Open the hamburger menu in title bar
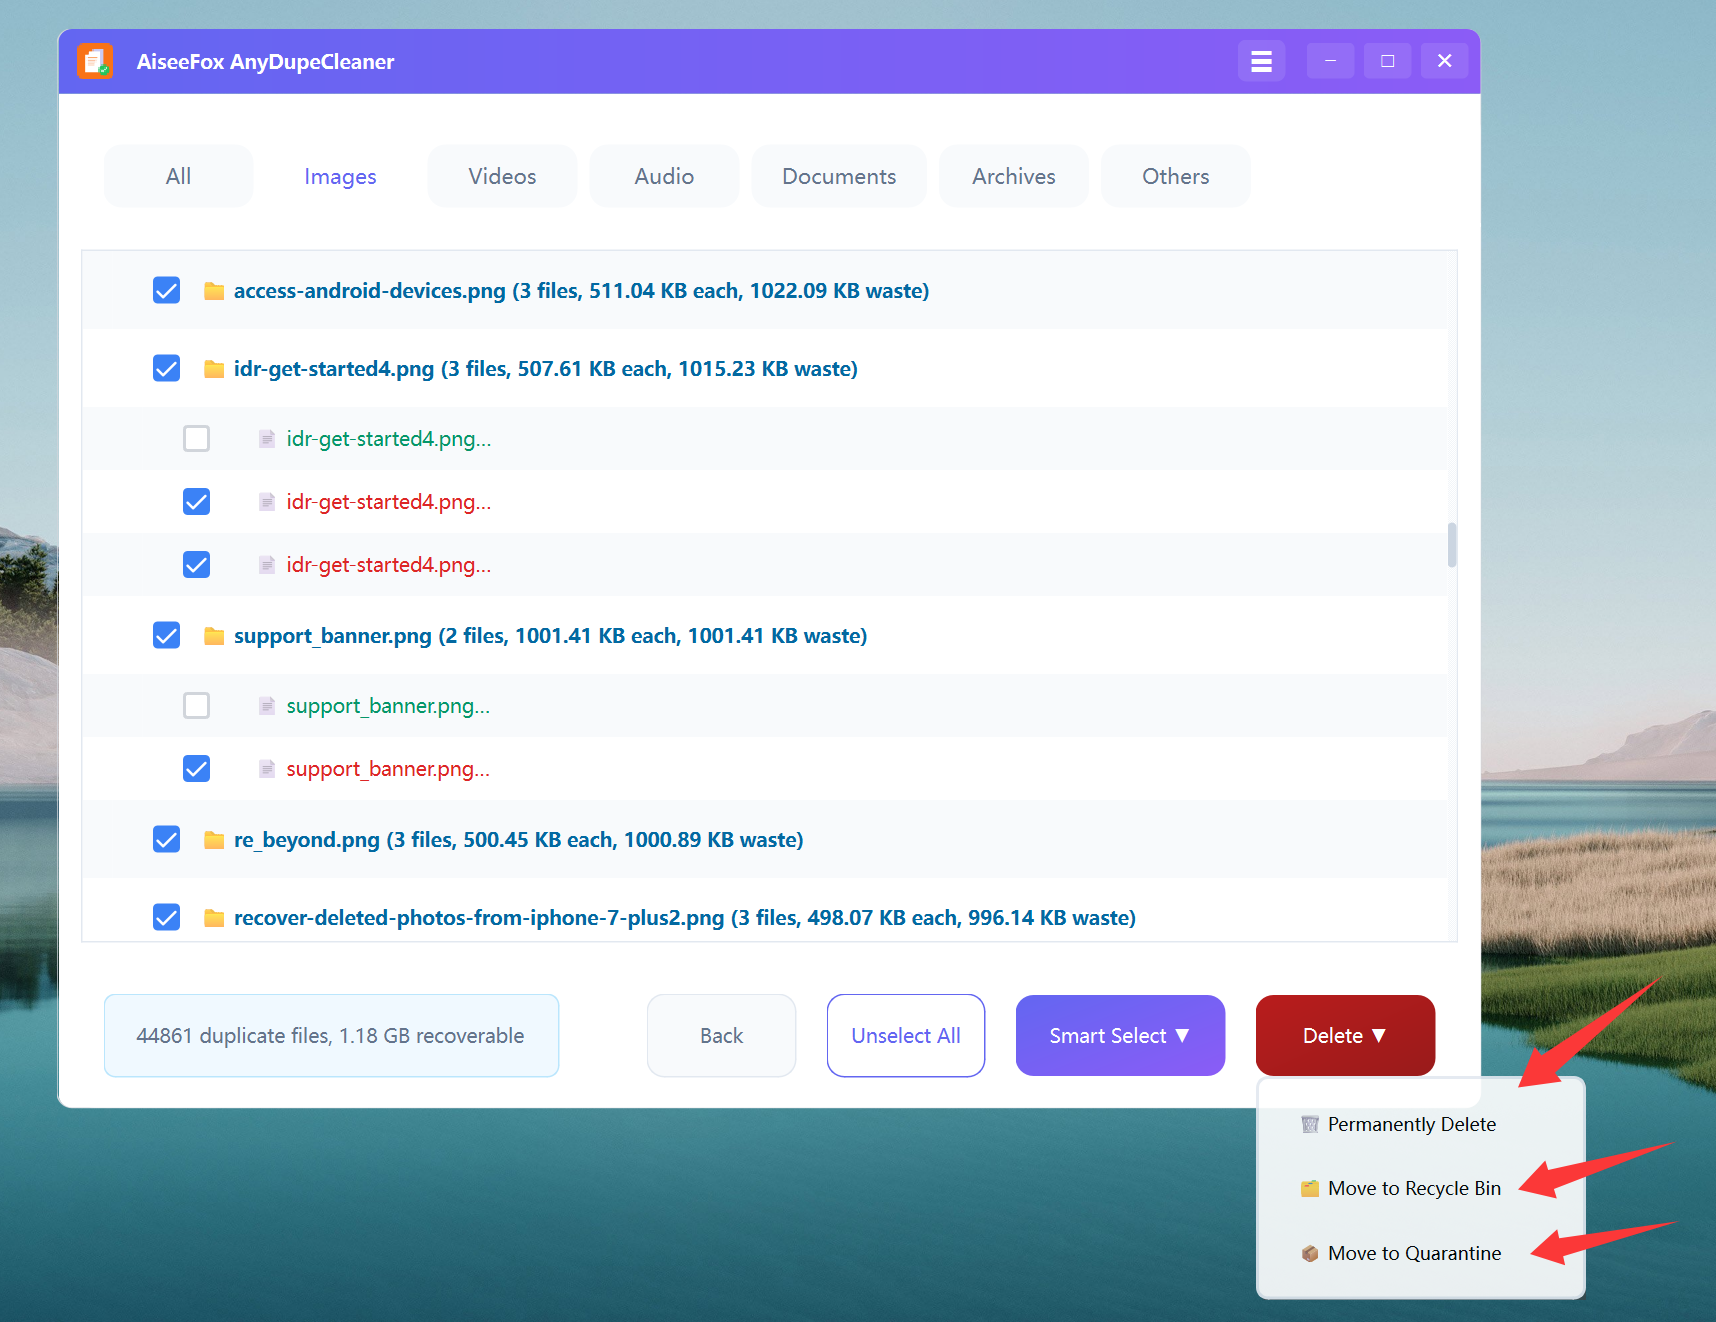Screen dimensions: 1716x1322 pos(1261,62)
